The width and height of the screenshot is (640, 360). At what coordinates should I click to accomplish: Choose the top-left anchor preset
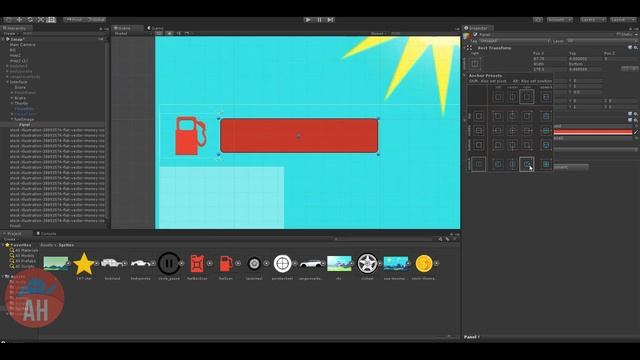(x=498, y=116)
